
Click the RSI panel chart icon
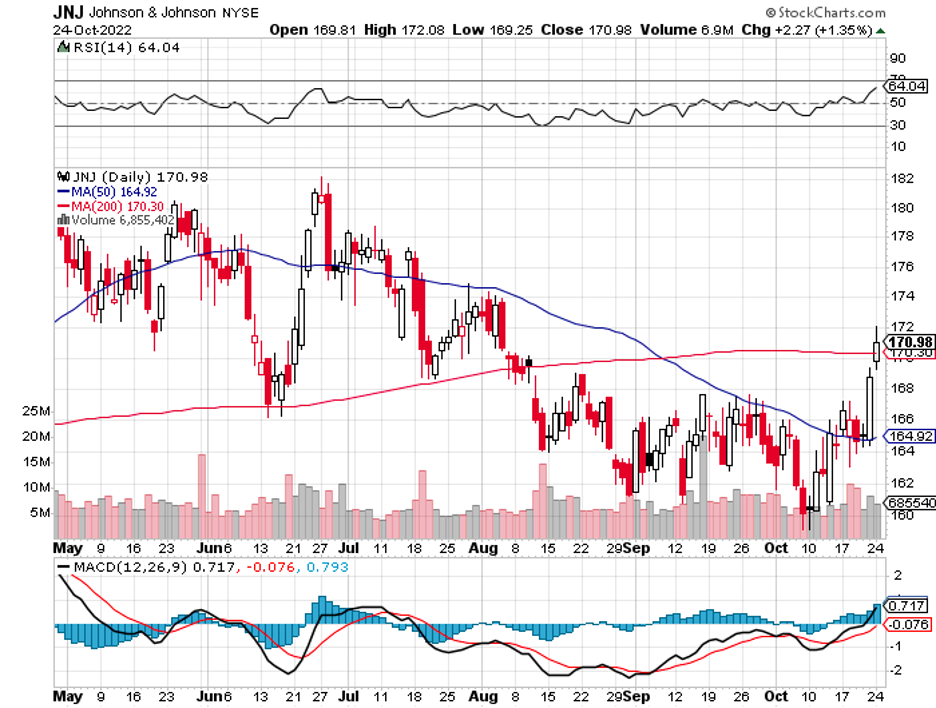click(x=63, y=47)
